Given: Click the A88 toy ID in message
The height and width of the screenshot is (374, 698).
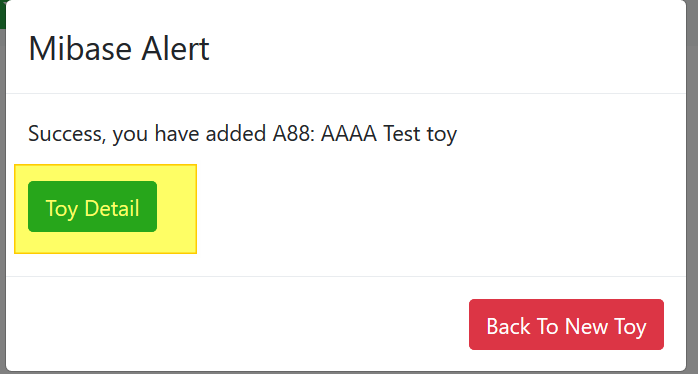Looking at the screenshot, I should point(293,133).
